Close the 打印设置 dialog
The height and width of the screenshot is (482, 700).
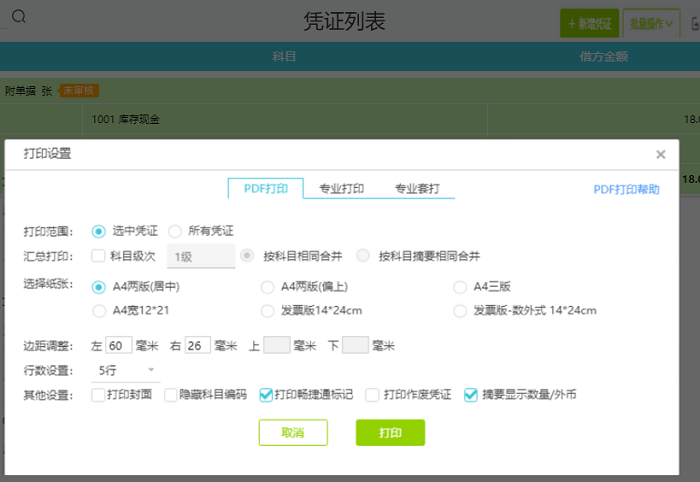pyautogui.click(x=660, y=154)
